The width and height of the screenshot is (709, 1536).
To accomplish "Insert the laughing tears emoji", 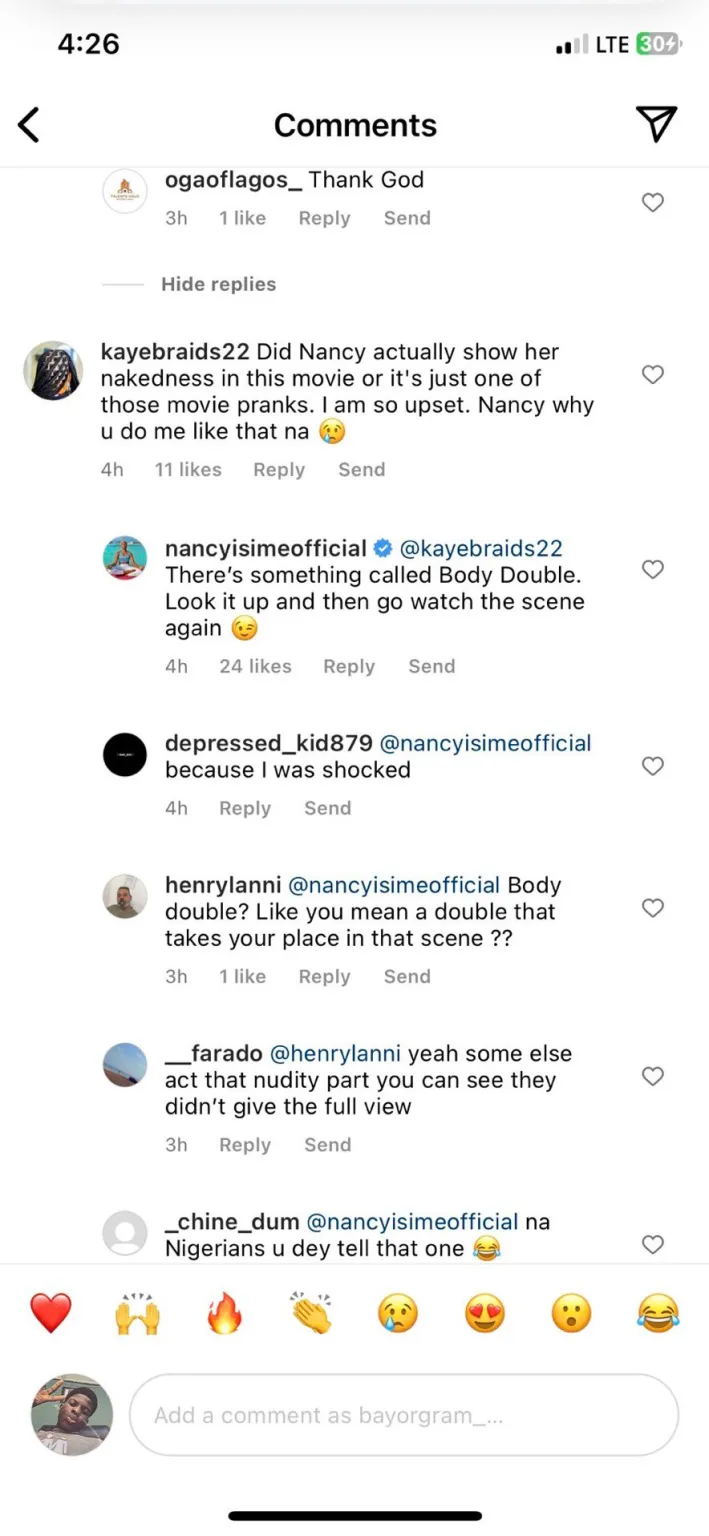I will (658, 1312).
